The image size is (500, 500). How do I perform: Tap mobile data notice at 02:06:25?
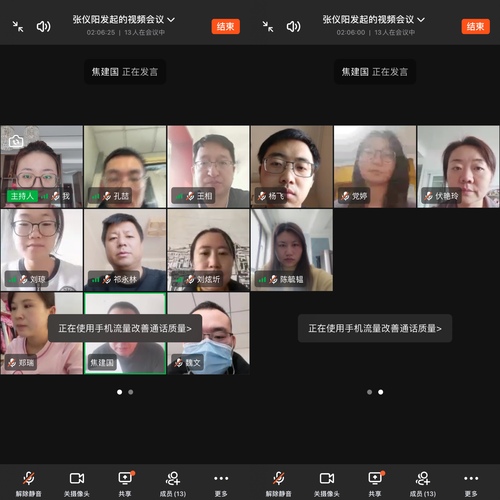pos(125,328)
